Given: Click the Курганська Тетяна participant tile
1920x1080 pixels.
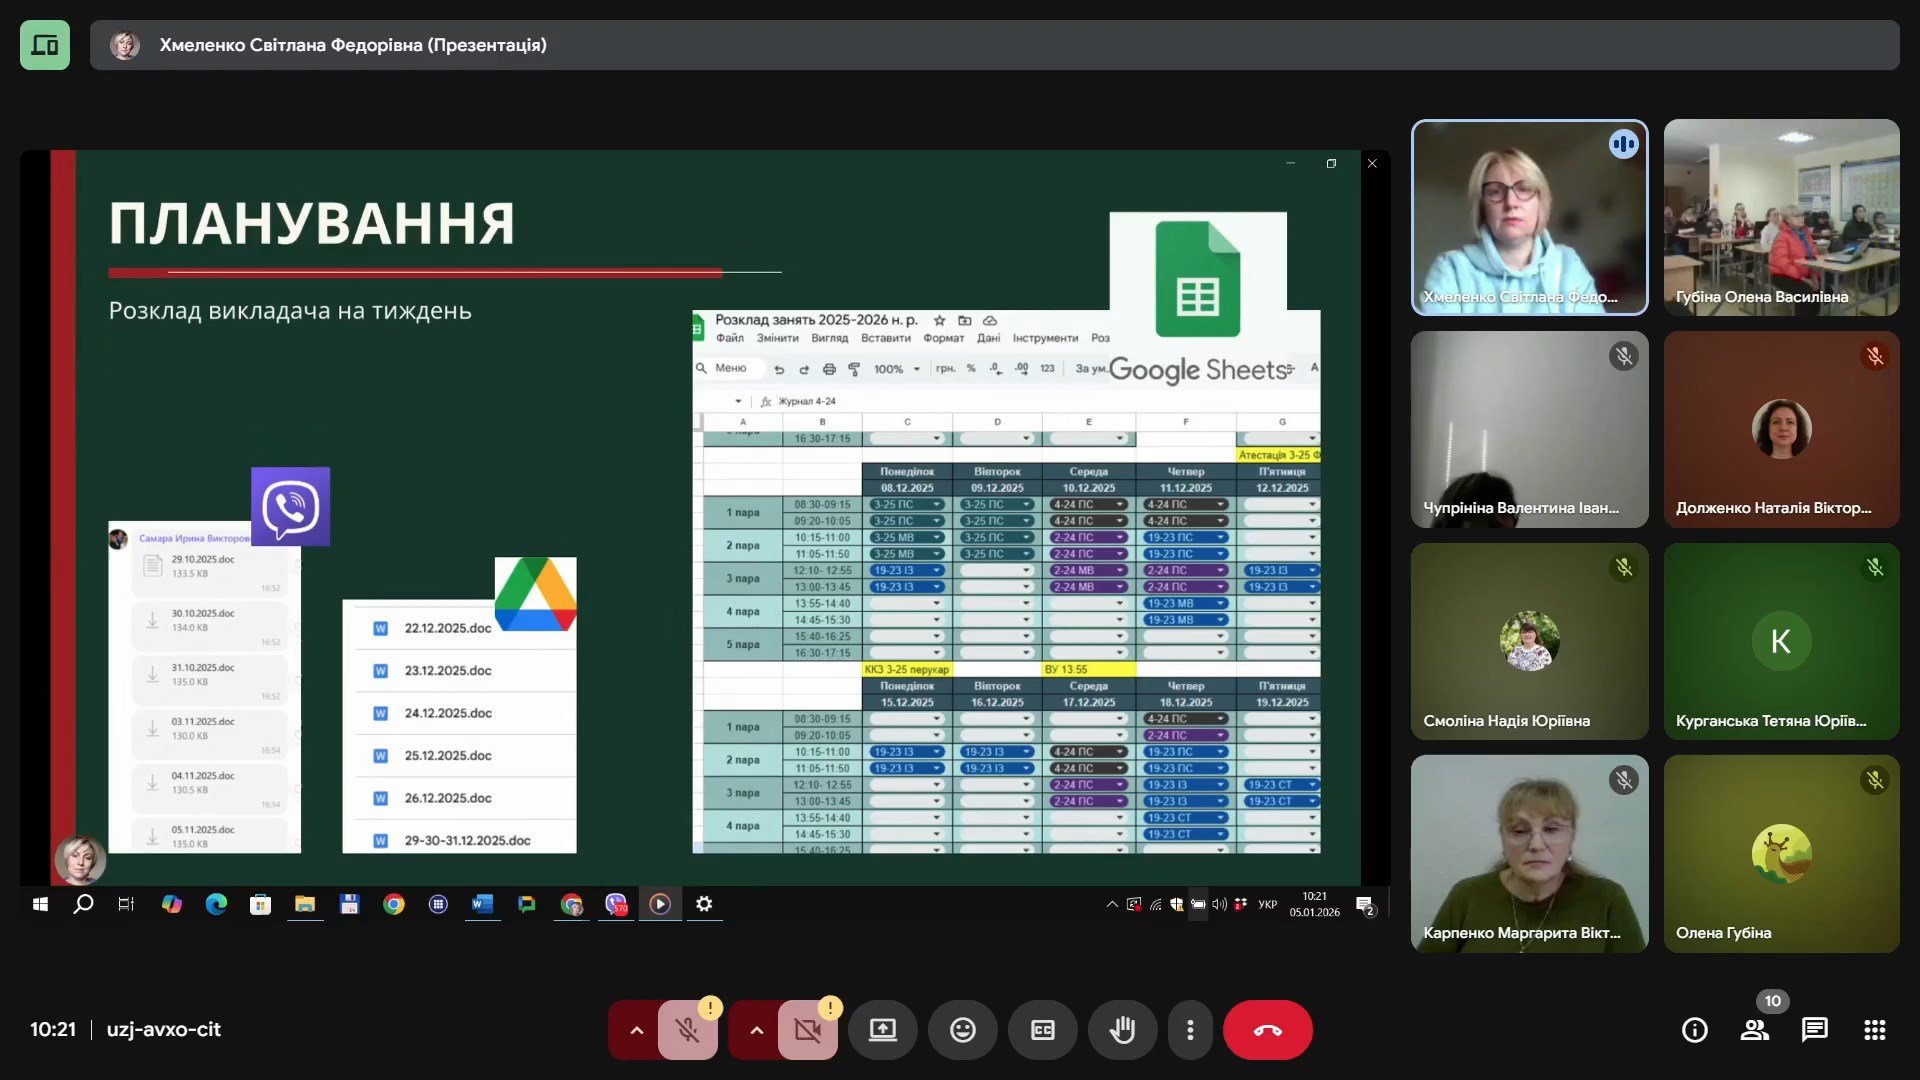Looking at the screenshot, I should pos(1781,641).
